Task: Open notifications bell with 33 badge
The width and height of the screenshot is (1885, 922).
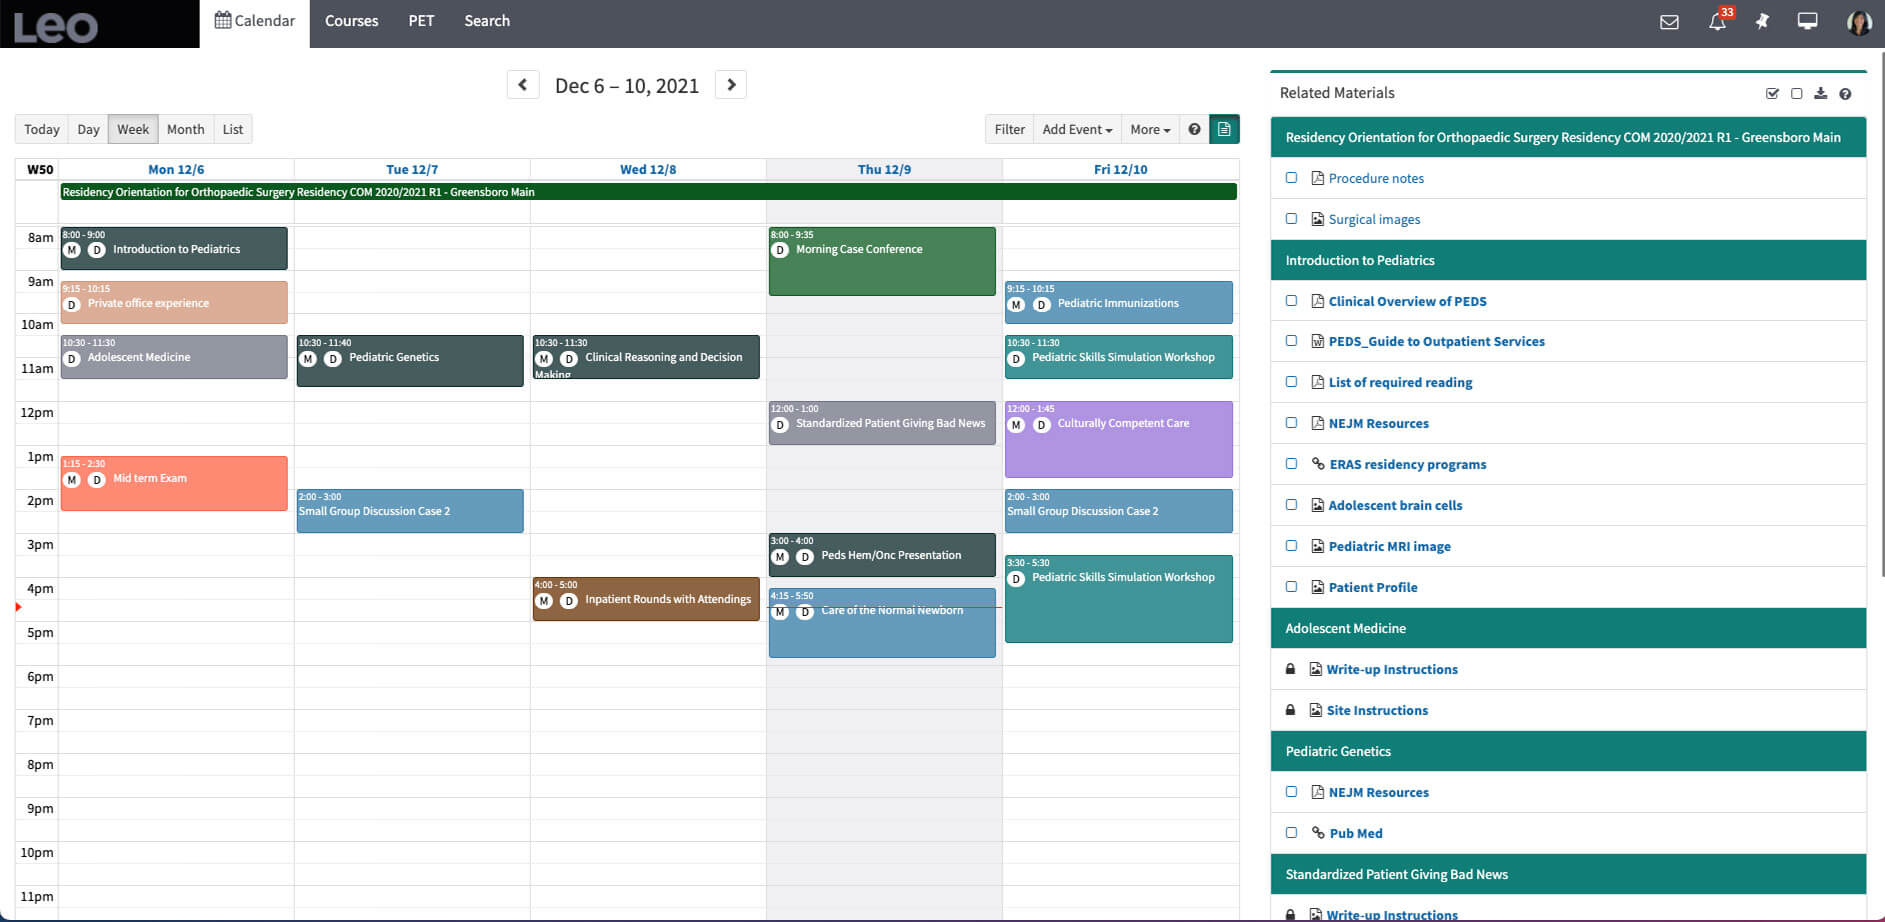Action: (x=1717, y=22)
